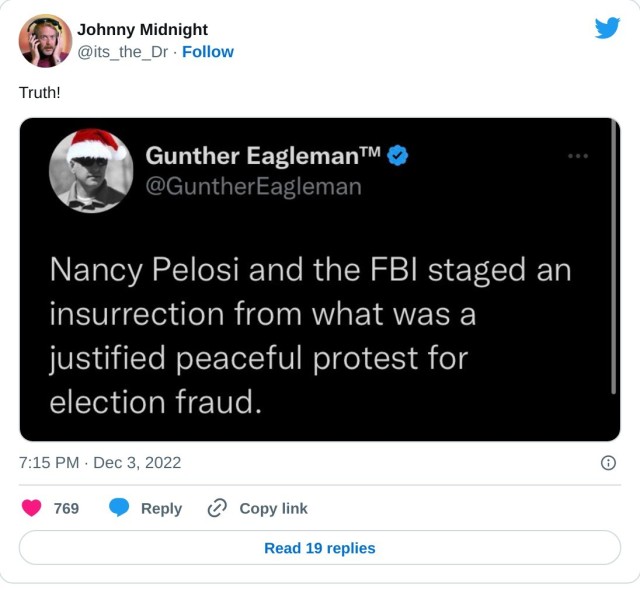Click the Reply text label

(161, 508)
